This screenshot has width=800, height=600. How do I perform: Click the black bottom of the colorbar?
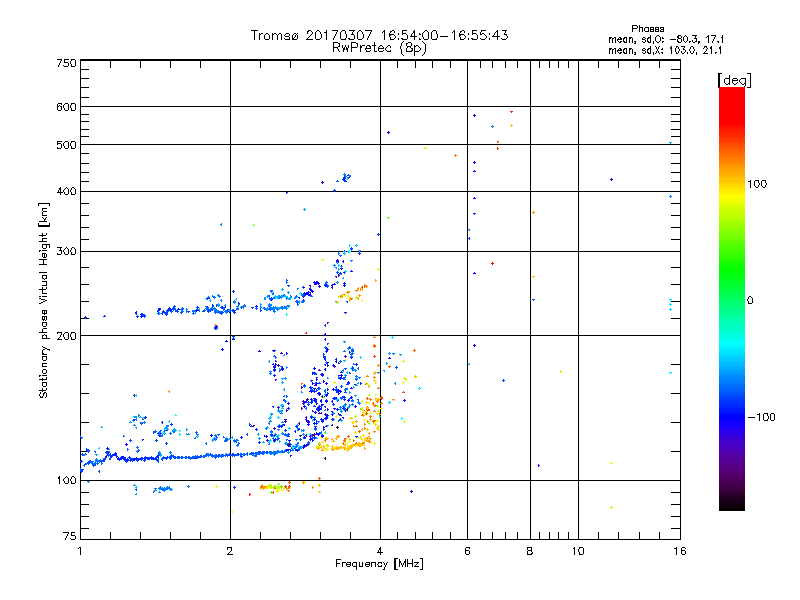(x=732, y=503)
